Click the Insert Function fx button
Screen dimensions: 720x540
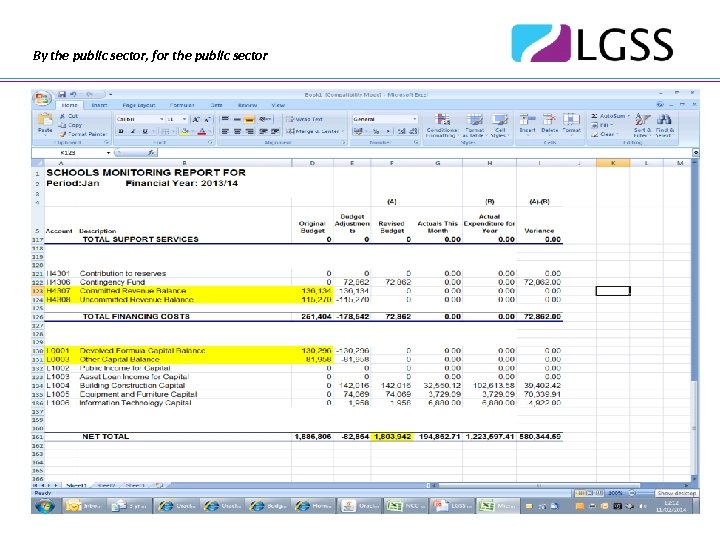151,152
